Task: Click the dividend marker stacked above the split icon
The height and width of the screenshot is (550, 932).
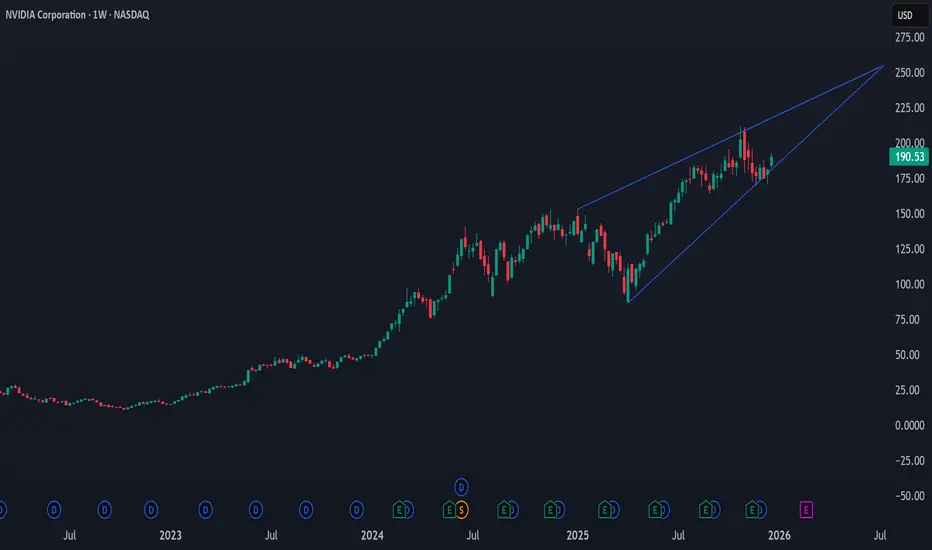Action: click(x=461, y=487)
